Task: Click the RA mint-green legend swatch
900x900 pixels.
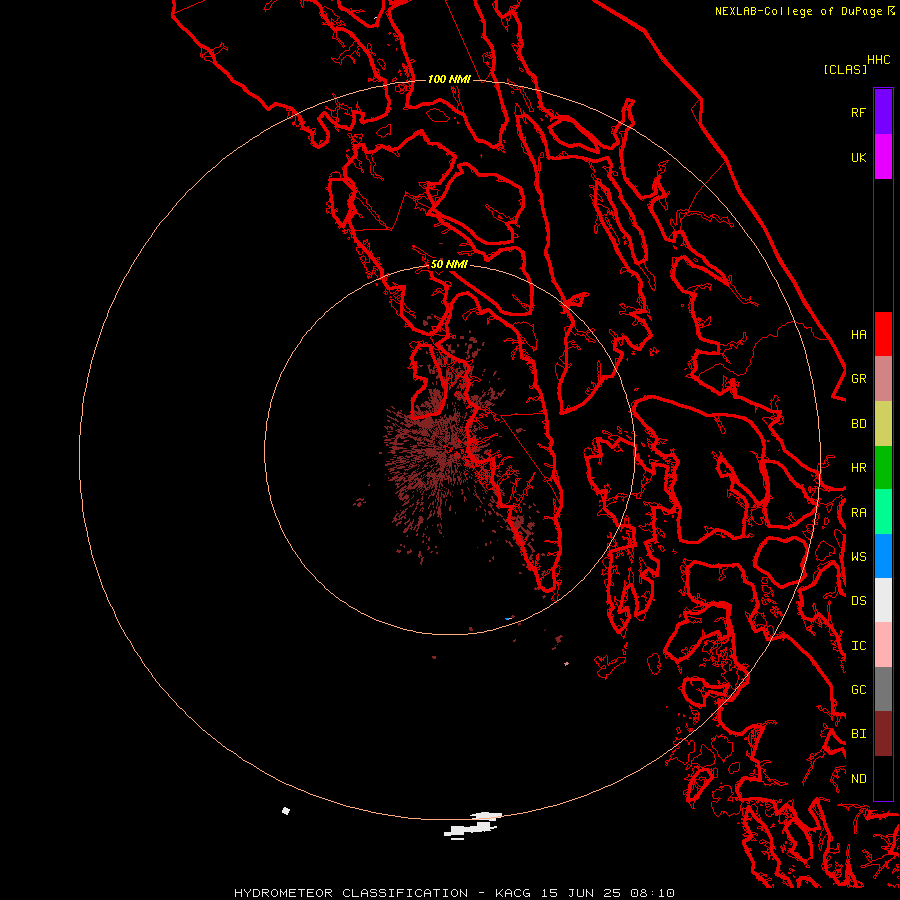Action: coord(883,512)
